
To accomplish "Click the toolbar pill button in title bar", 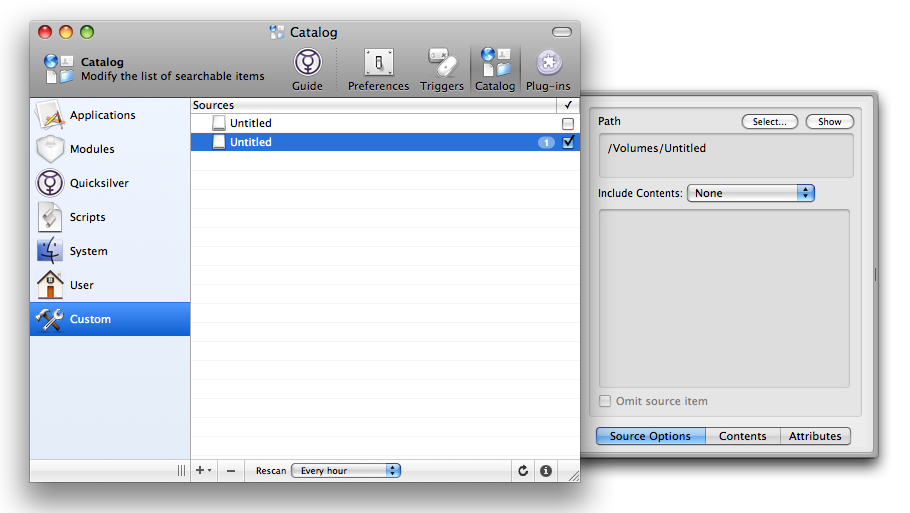I will point(562,32).
